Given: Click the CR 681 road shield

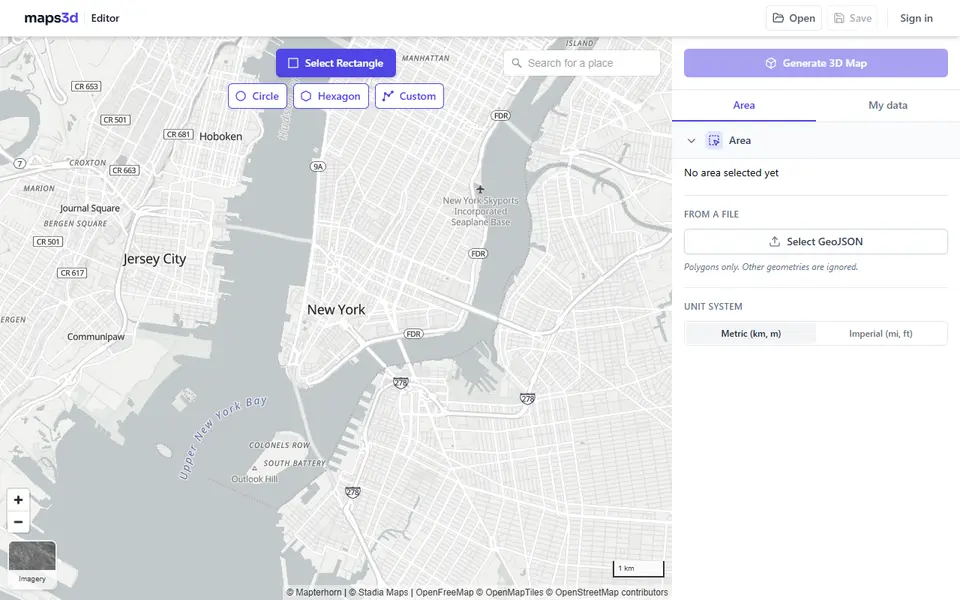Looking at the screenshot, I should coord(179,134).
